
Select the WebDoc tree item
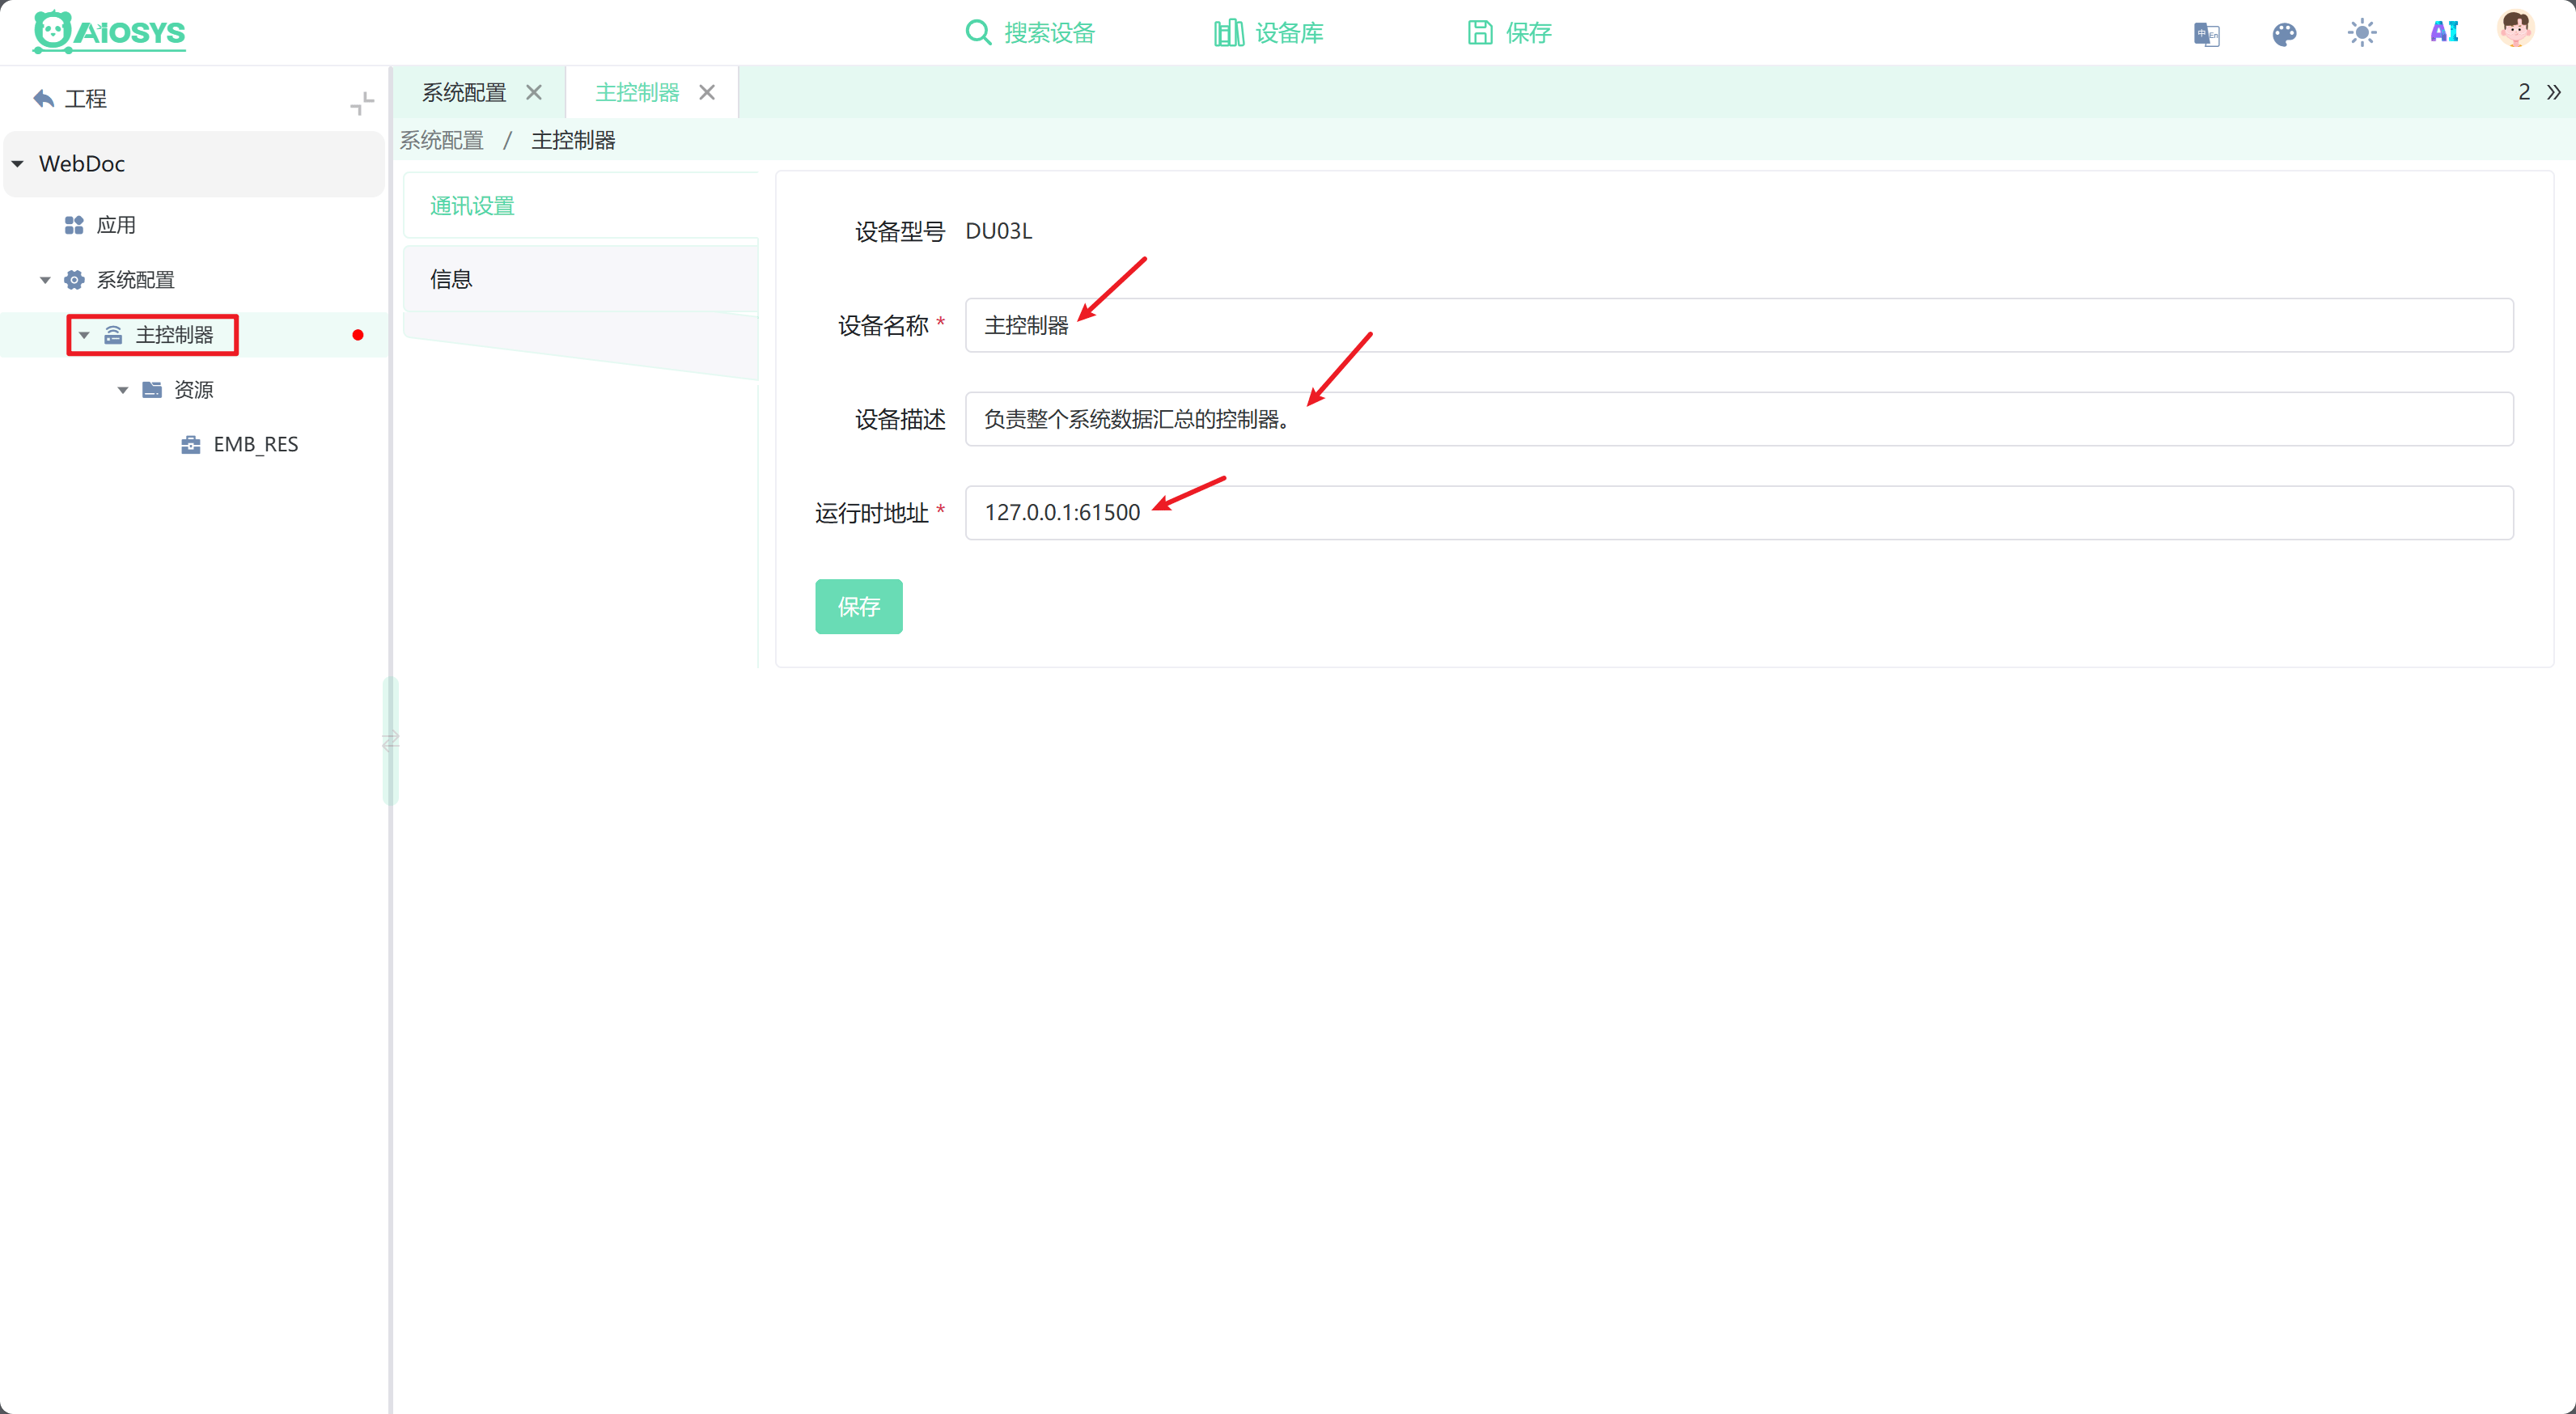(194, 164)
